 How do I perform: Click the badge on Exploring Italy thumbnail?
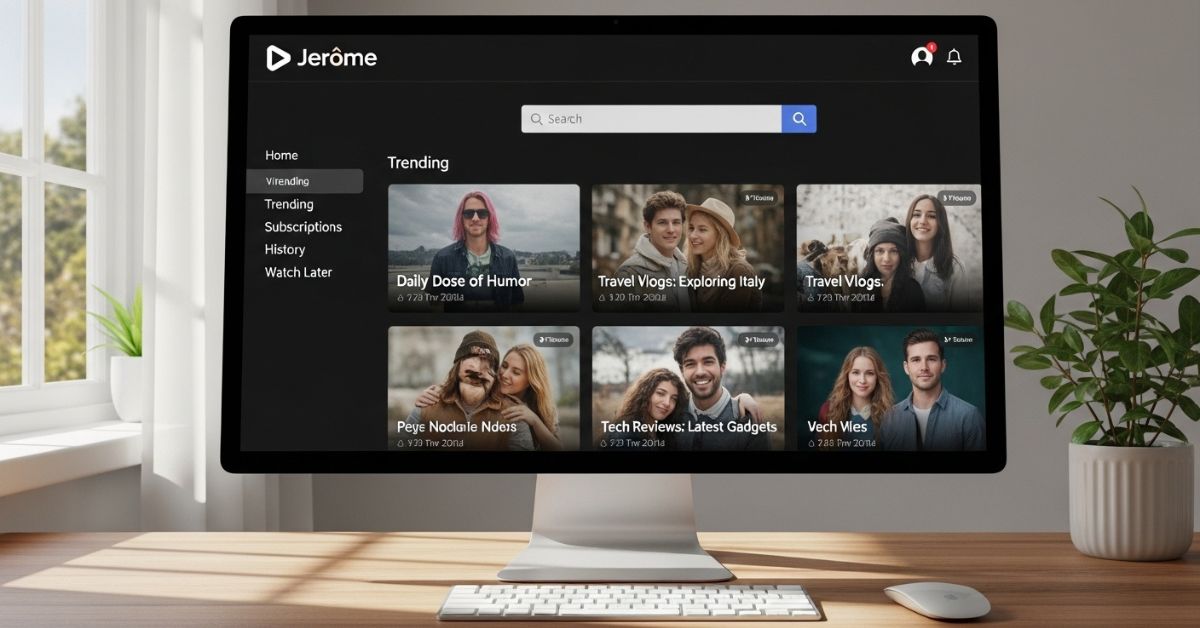(x=762, y=199)
